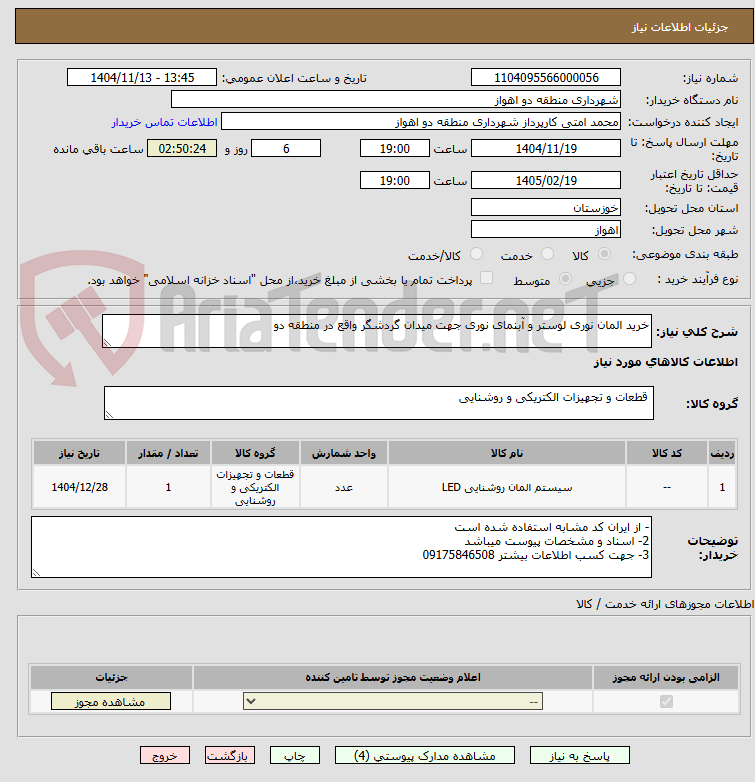Click the remaining time field 02:50:24

pos(182,148)
